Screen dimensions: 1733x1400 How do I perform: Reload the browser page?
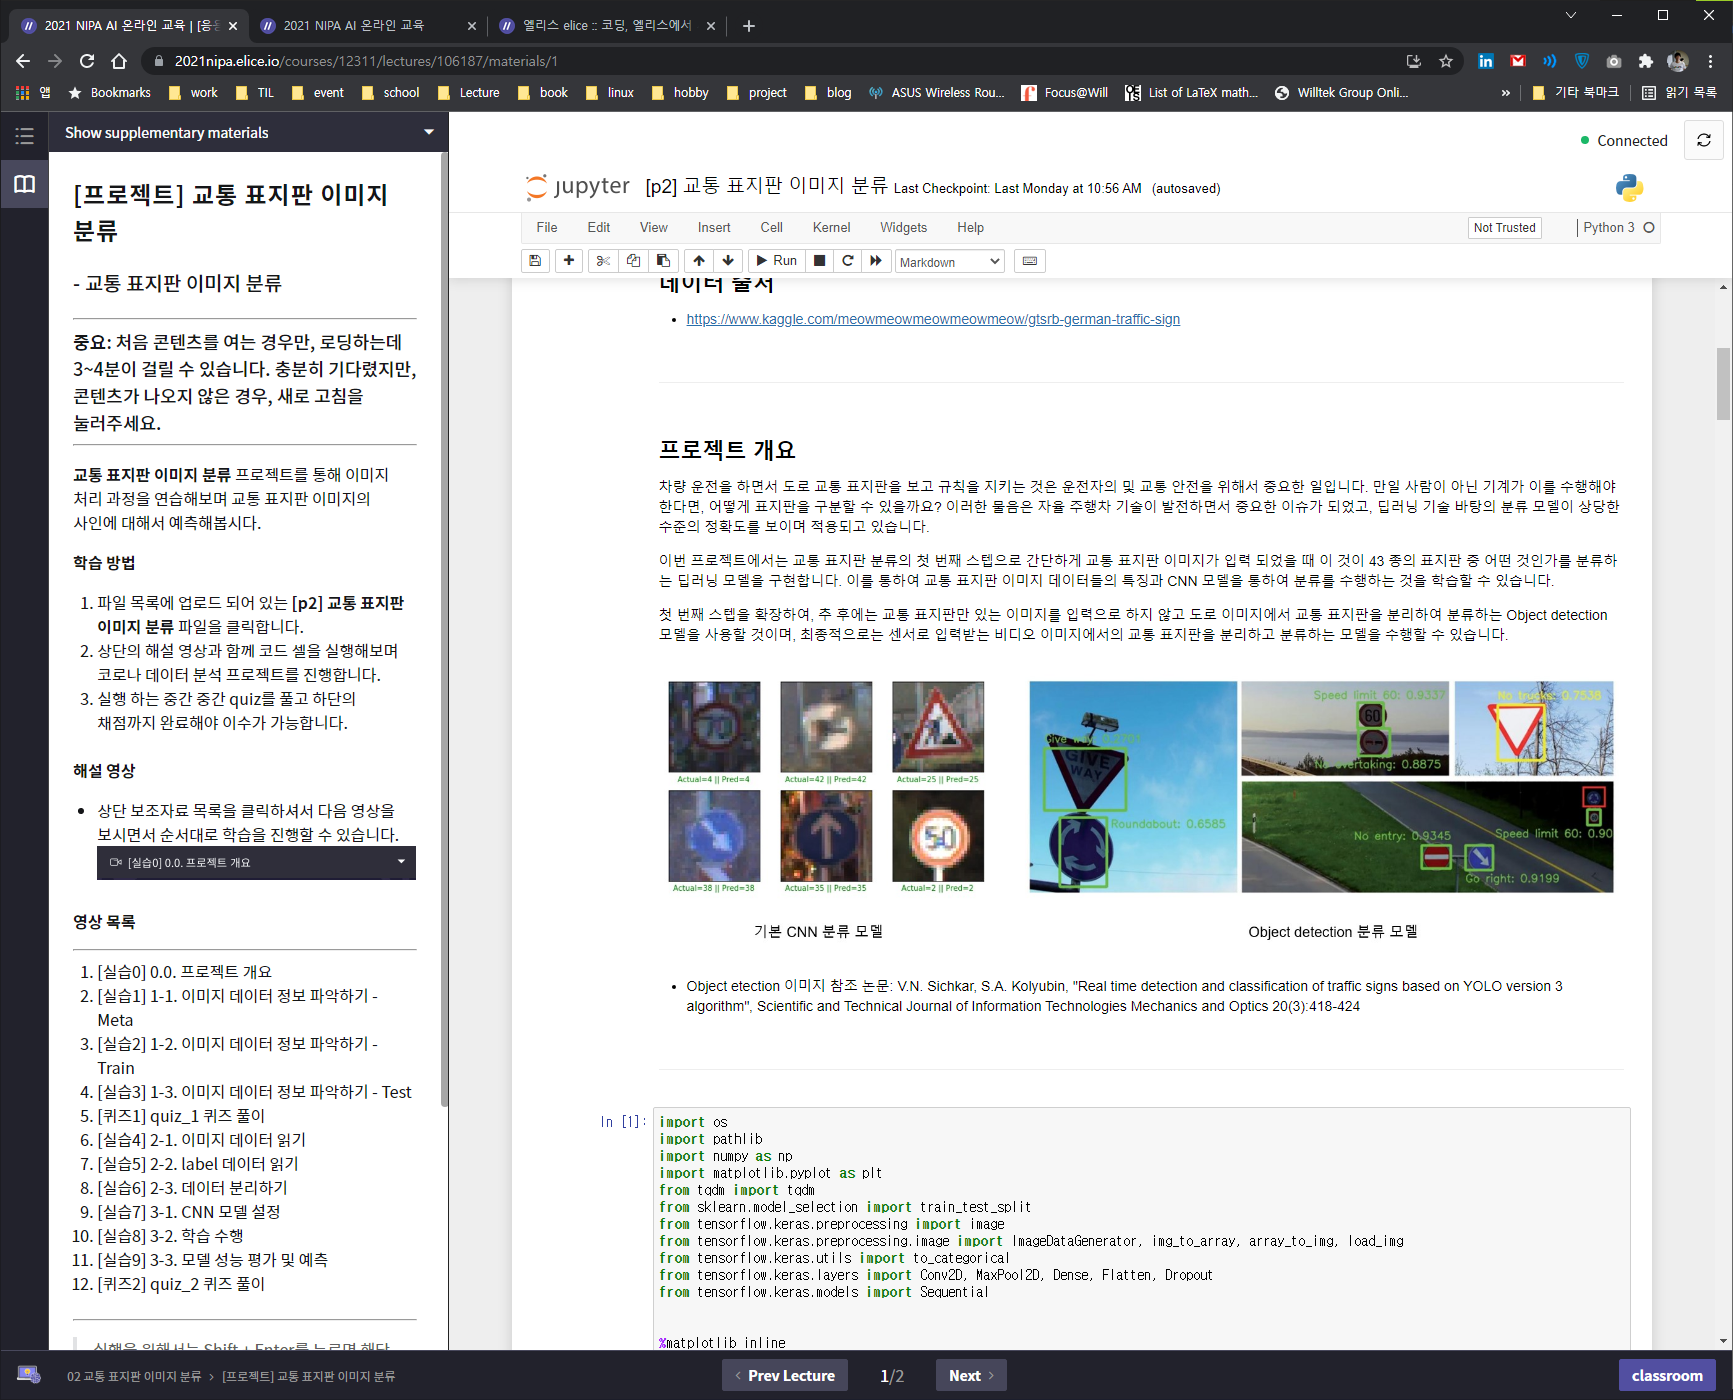tap(87, 61)
